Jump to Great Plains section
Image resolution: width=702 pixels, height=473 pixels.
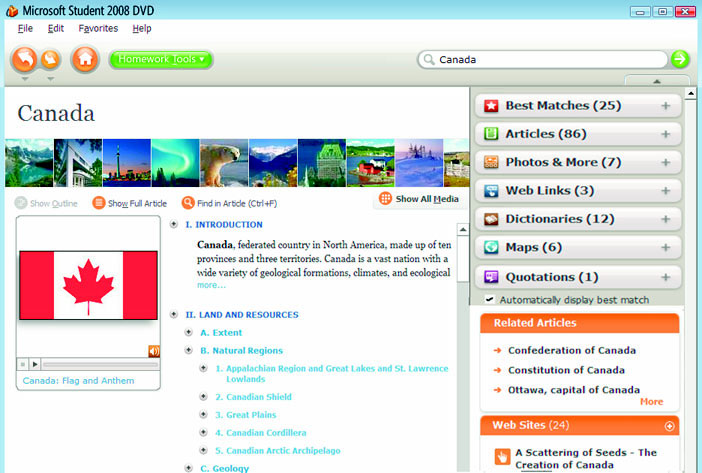point(246,415)
